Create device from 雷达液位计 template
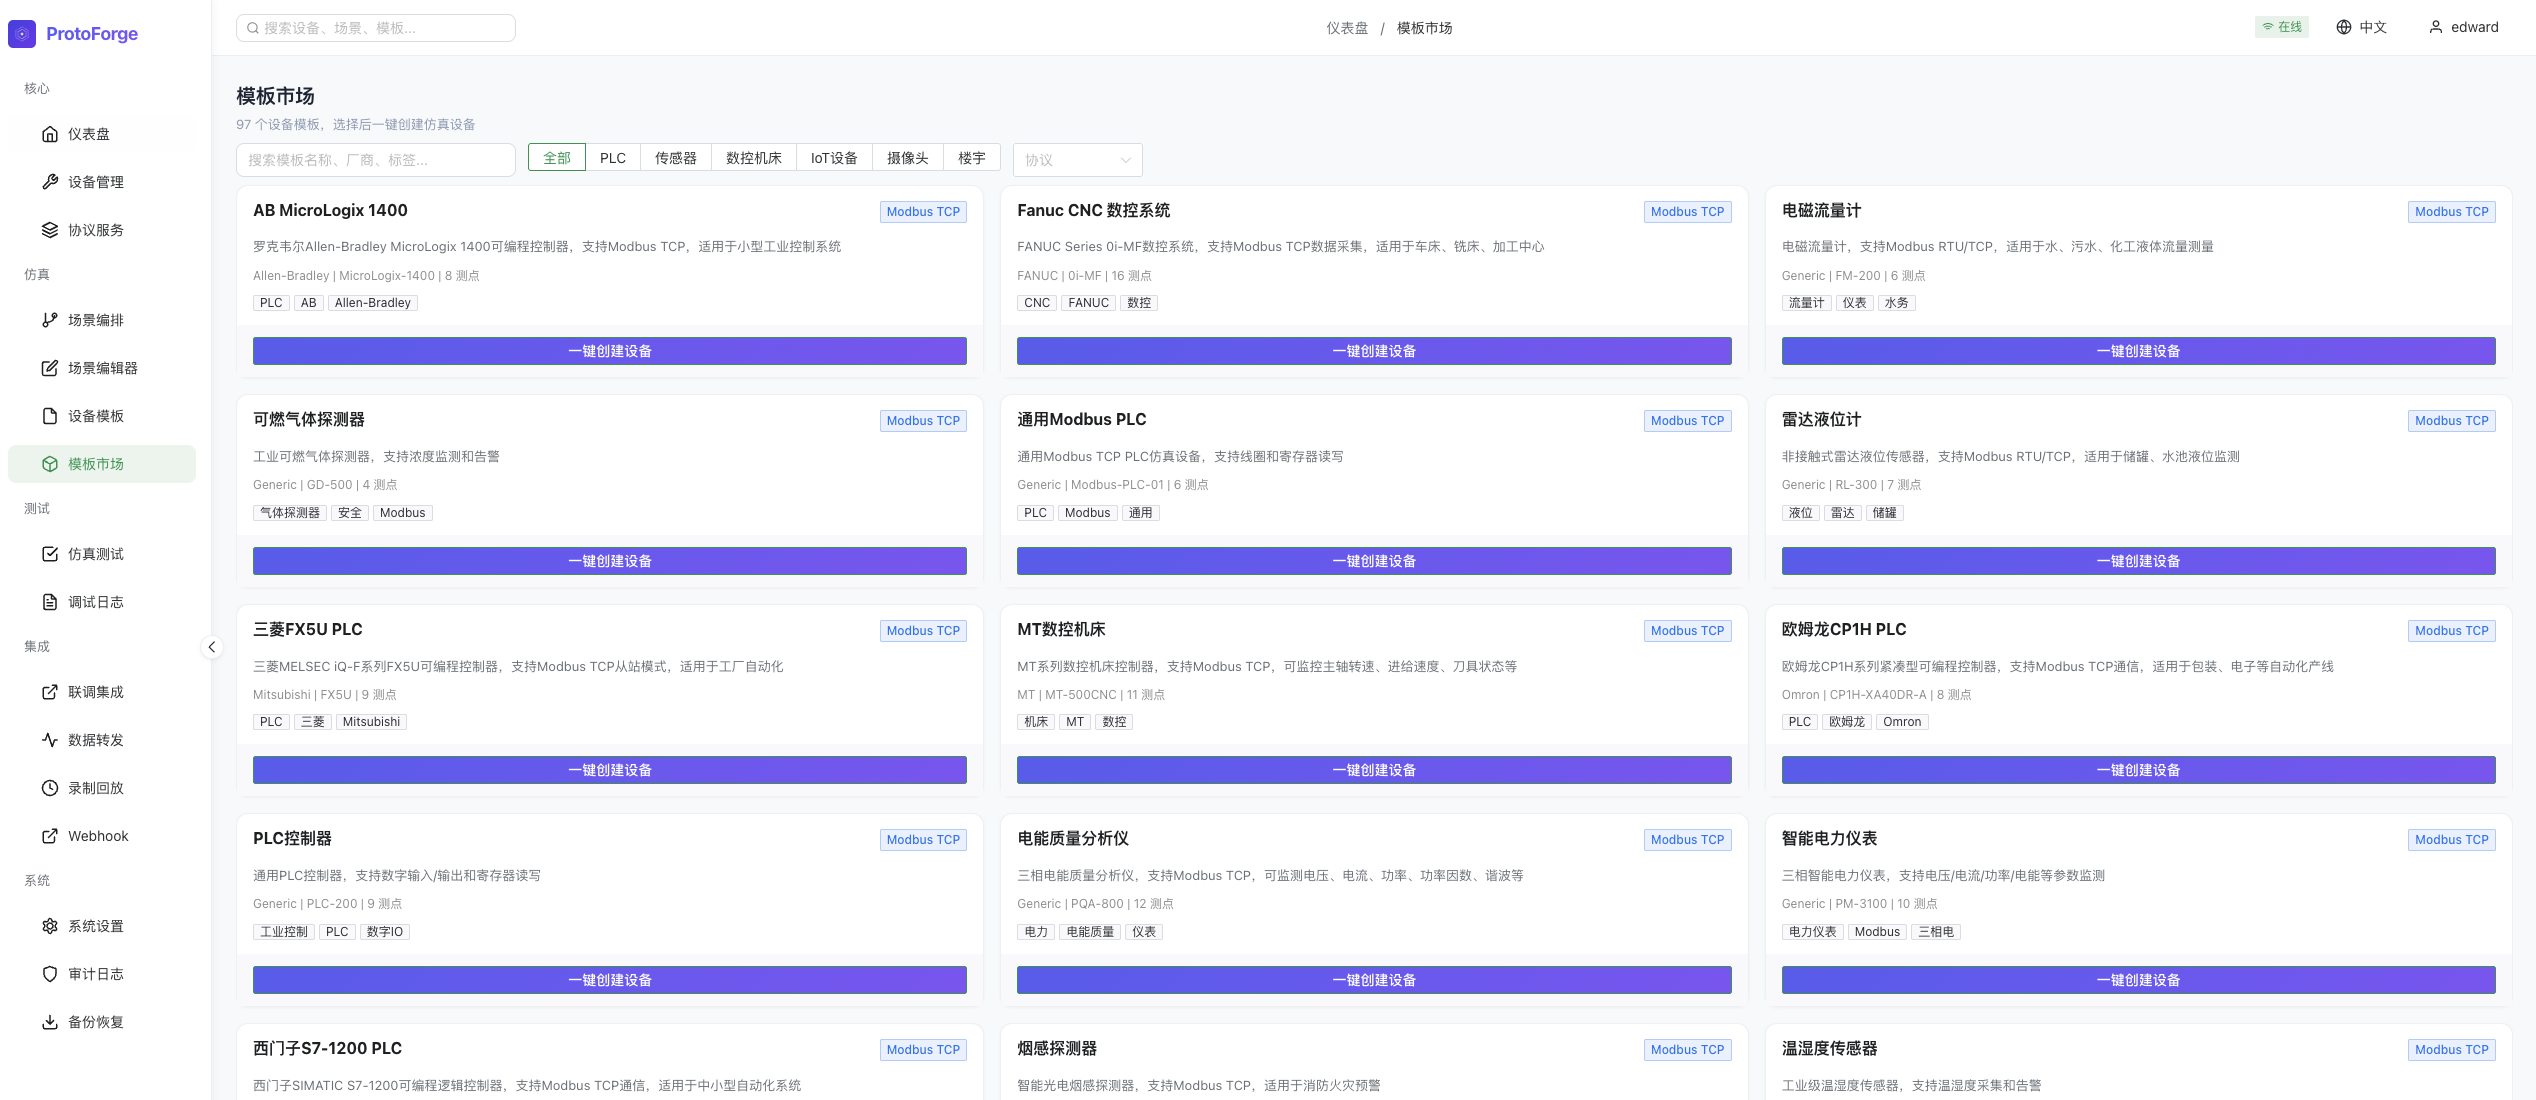 coord(2139,561)
